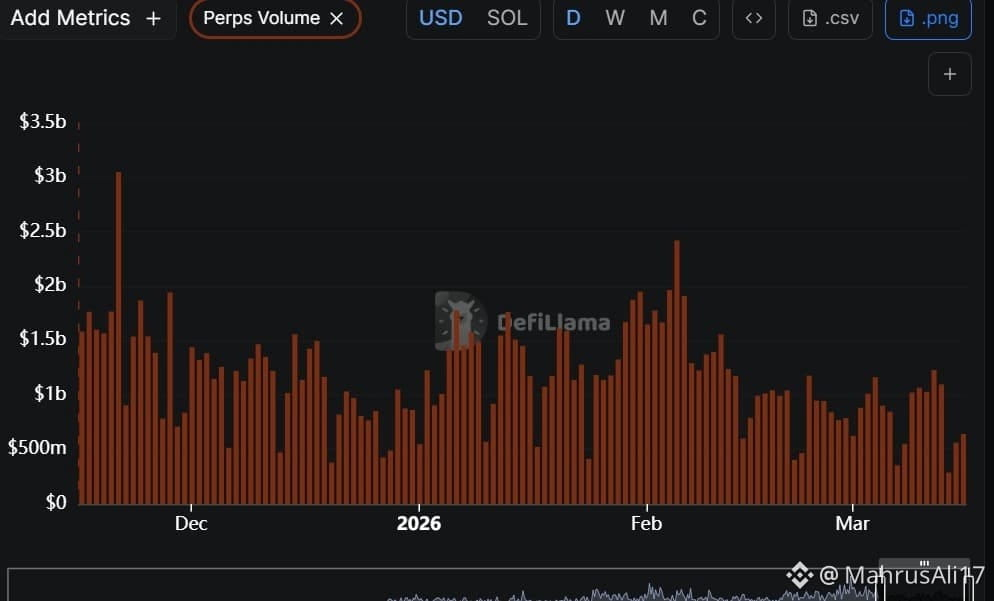
Task: Enable cumulative view with the C option
Action: tap(698, 17)
